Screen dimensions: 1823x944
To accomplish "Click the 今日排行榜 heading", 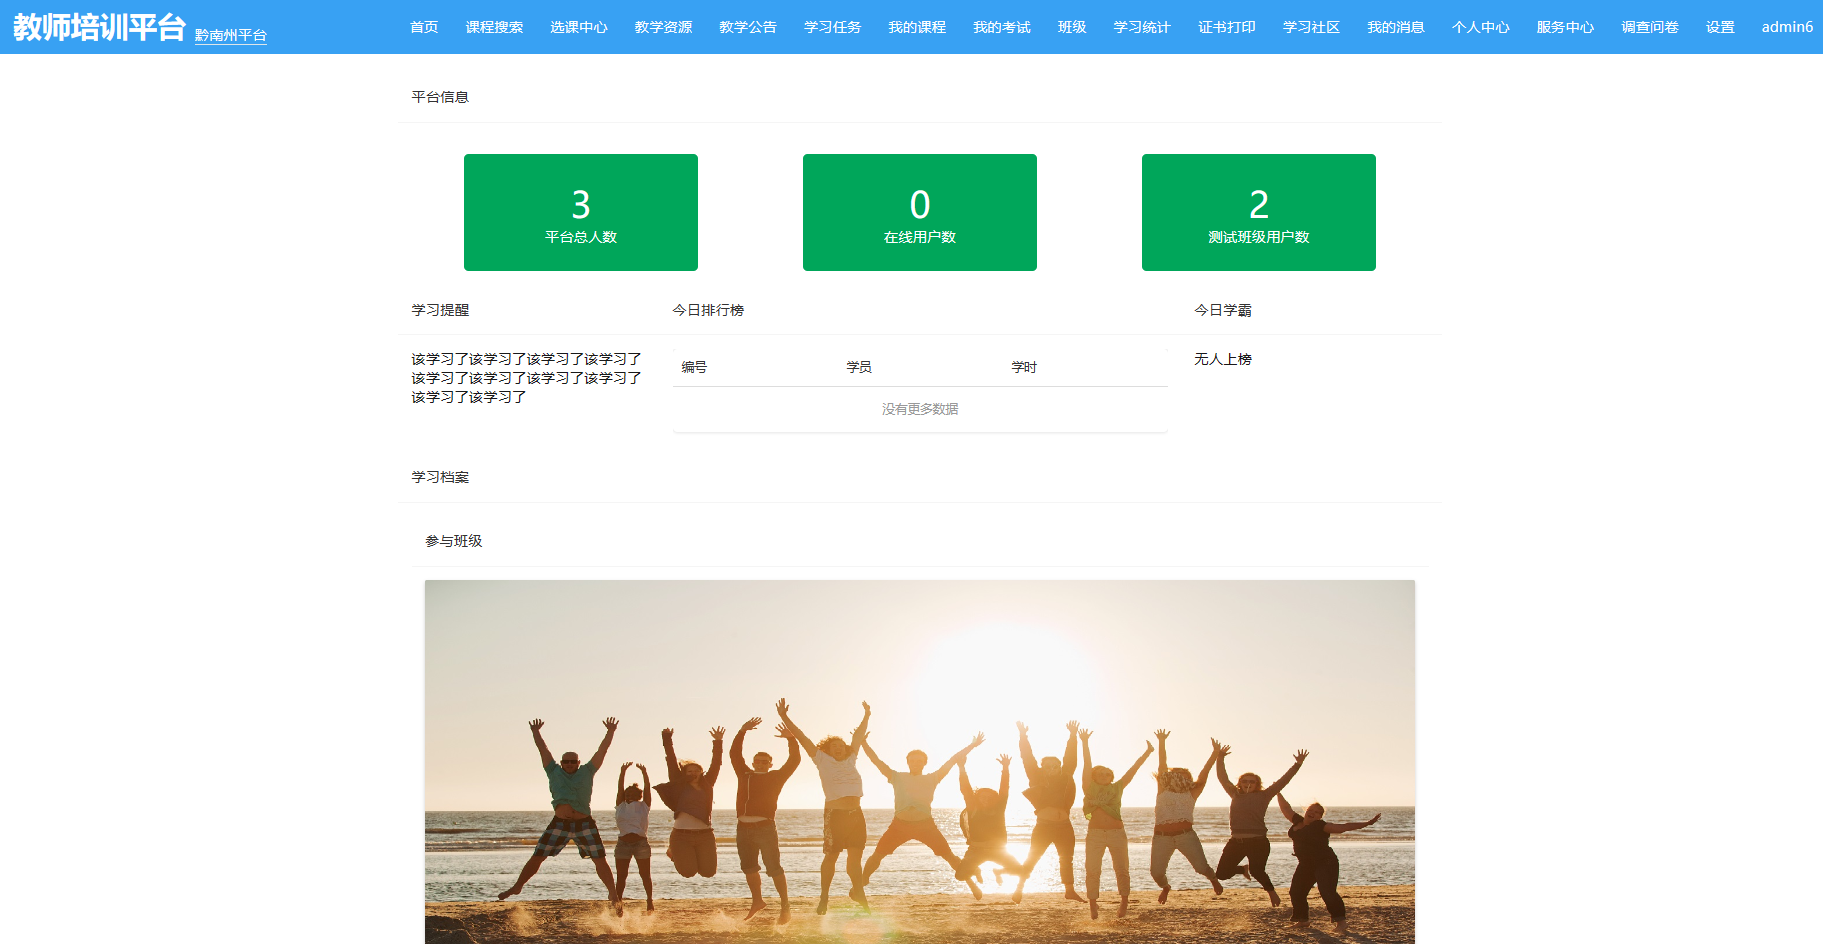I will (708, 310).
